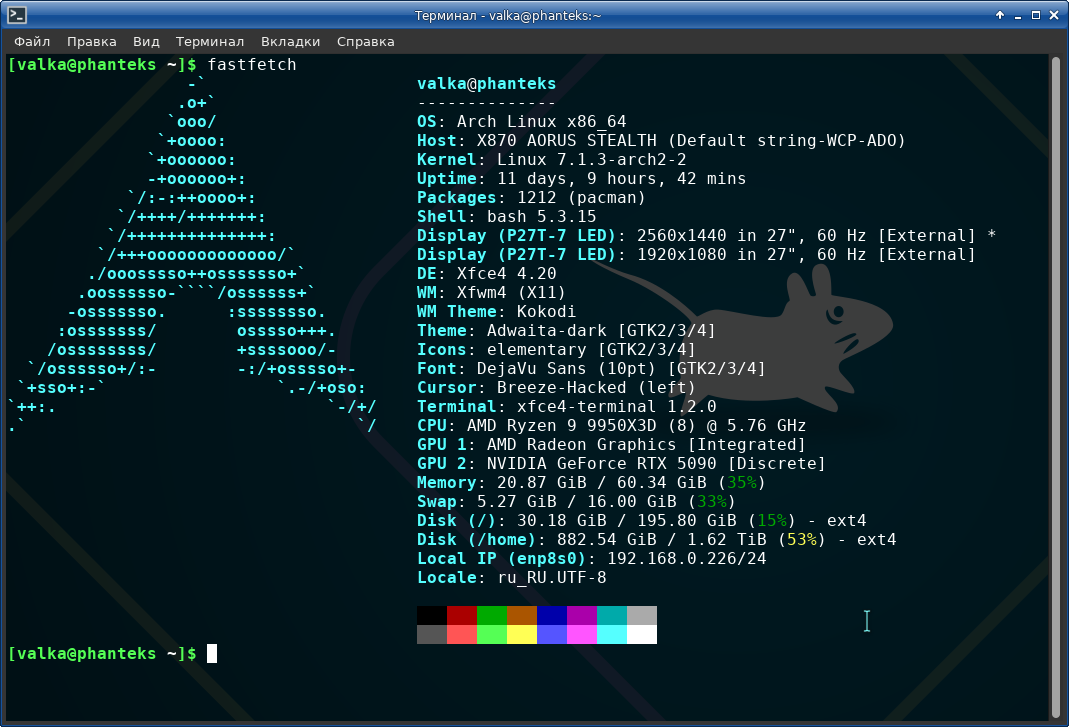The image size is (1069, 727).
Task: Click the 'valka@phanteks' header in fastfetch output
Action: click(x=487, y=84)
